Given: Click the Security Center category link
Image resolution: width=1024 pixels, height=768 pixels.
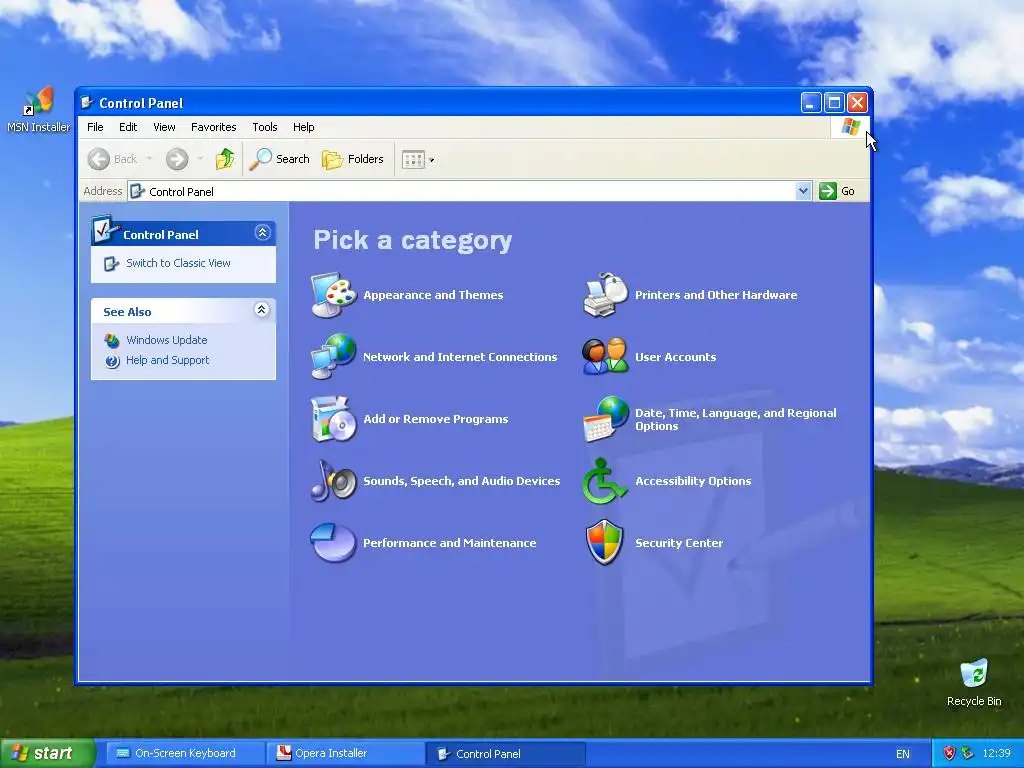Looking at the screenshot, I should tap(679, 543).
